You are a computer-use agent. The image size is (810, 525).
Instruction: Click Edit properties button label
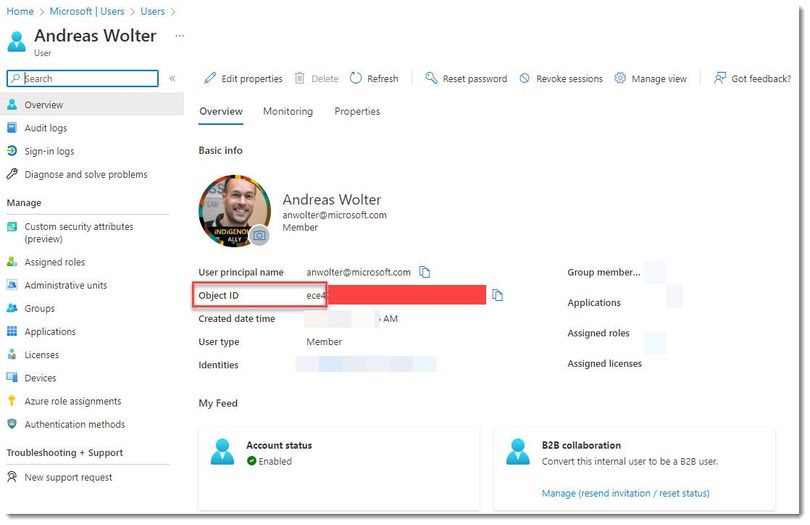click(252, 79)
